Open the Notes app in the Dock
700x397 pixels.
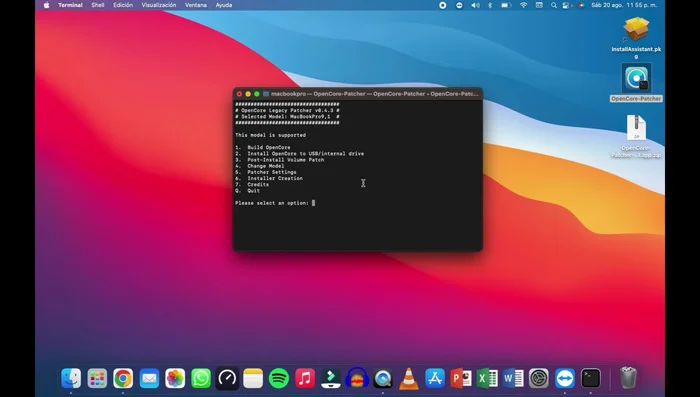pos(253,378)
